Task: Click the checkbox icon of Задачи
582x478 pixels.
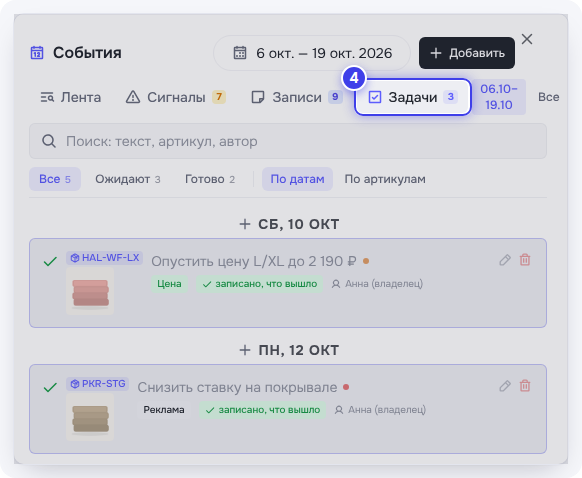Action: point(375,97)
